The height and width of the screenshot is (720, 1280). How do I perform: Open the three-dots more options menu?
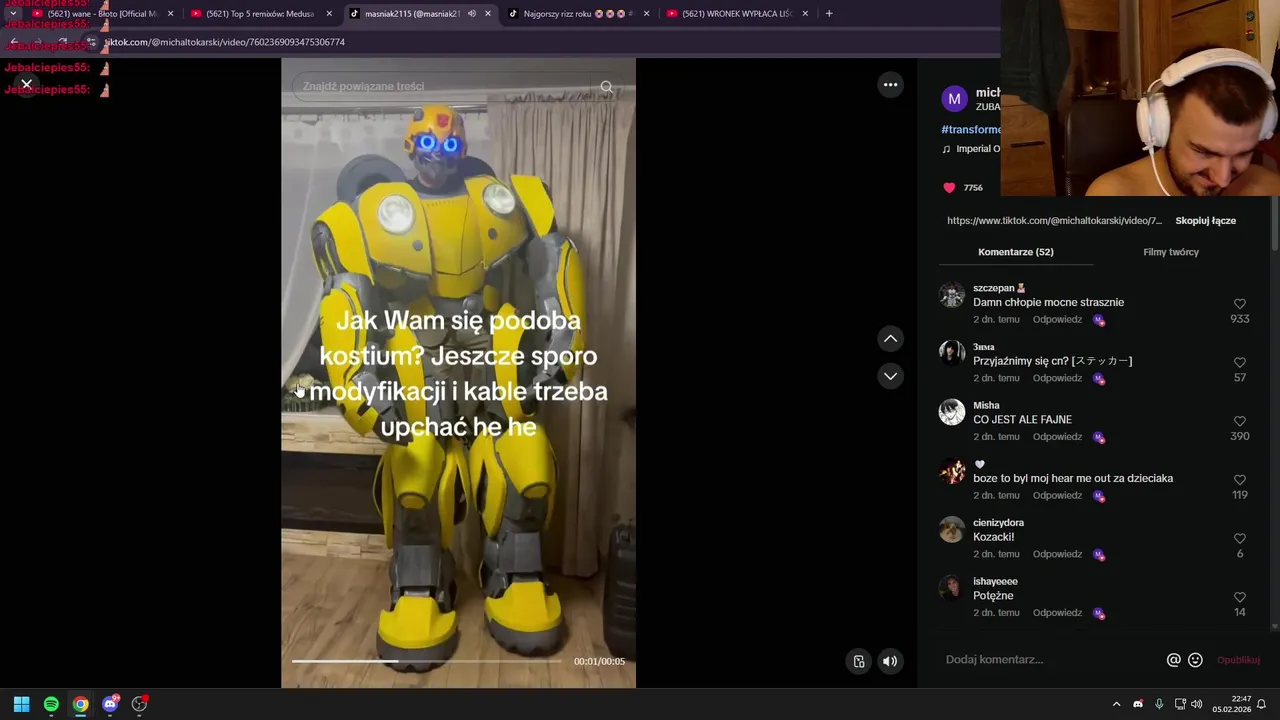890,85
